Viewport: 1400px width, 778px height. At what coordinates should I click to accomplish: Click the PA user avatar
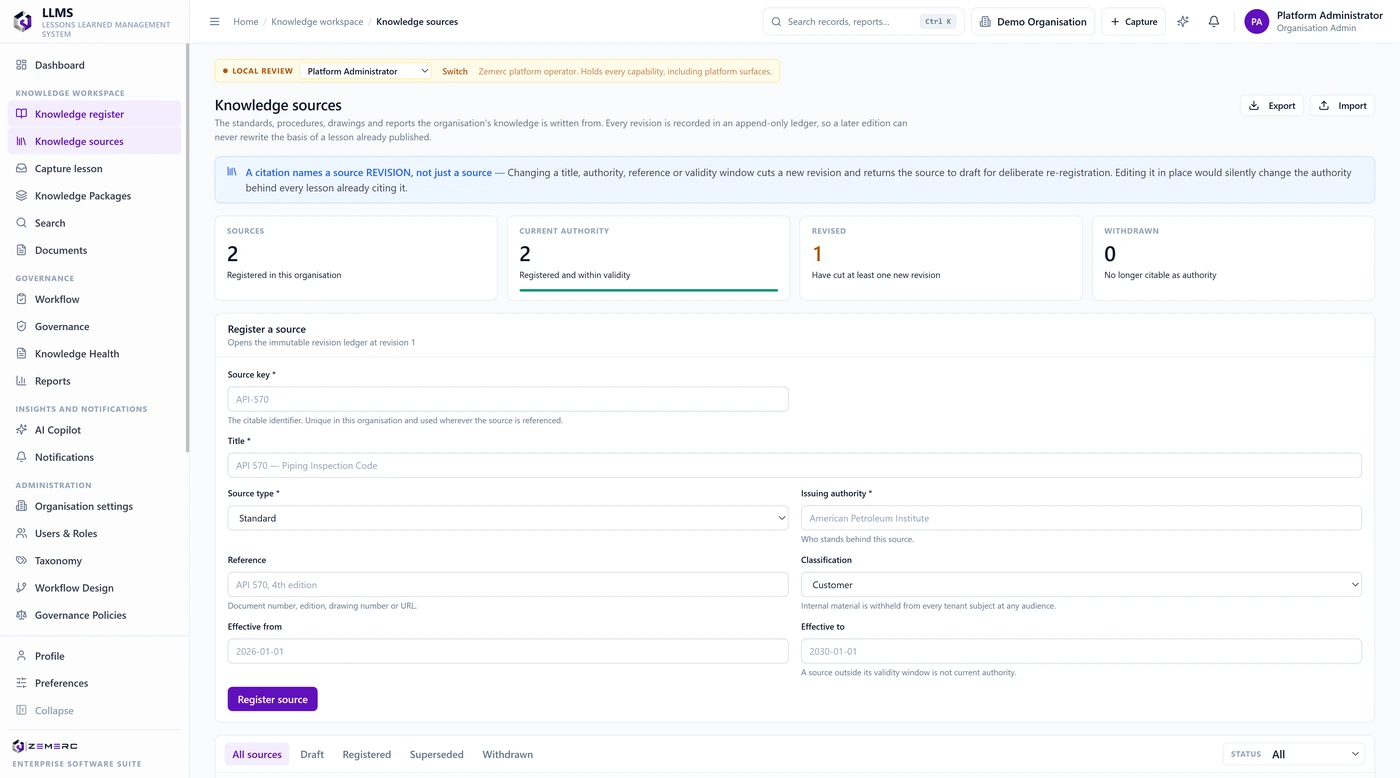click(1256, 21)
